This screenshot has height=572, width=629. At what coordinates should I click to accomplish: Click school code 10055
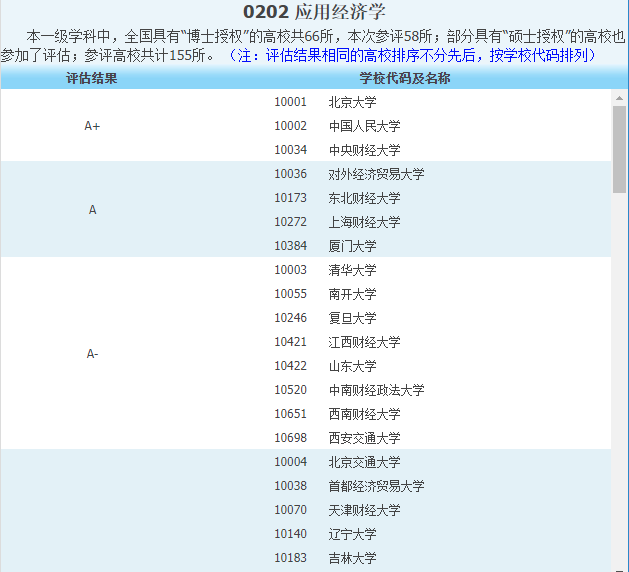(x=290, y=294)
